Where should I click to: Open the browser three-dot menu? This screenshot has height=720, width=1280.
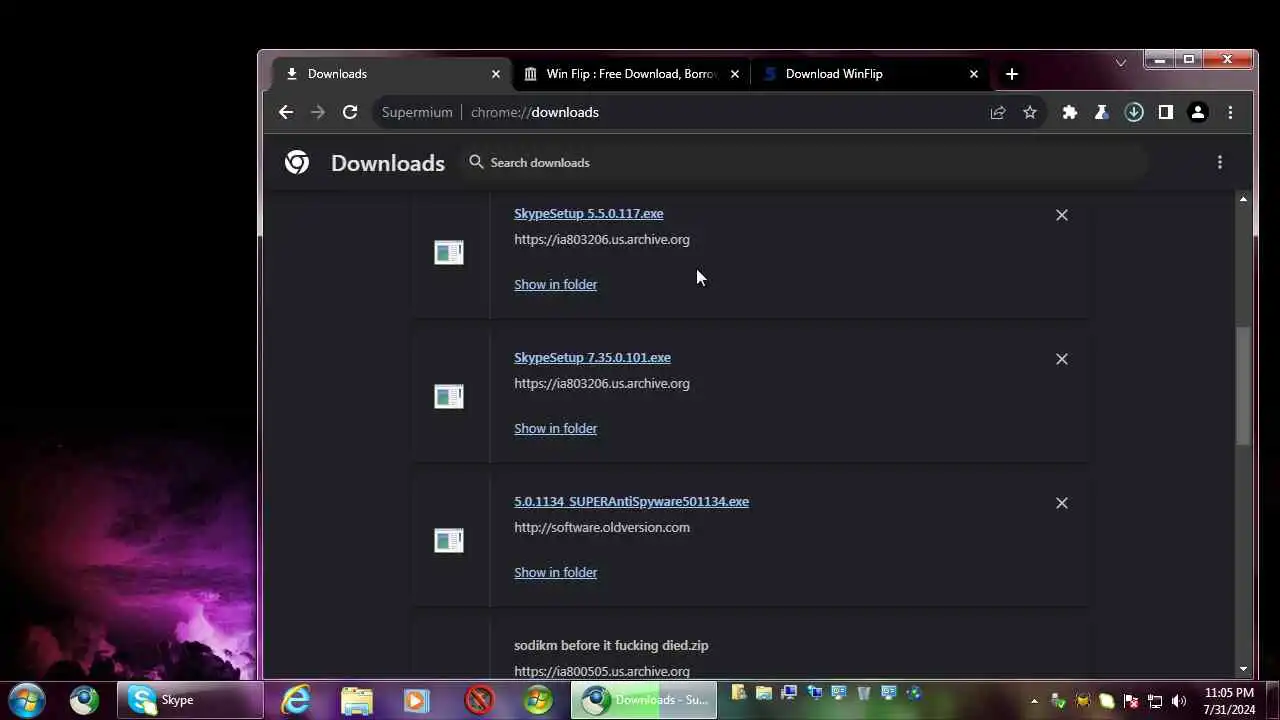coord(1230,112)
